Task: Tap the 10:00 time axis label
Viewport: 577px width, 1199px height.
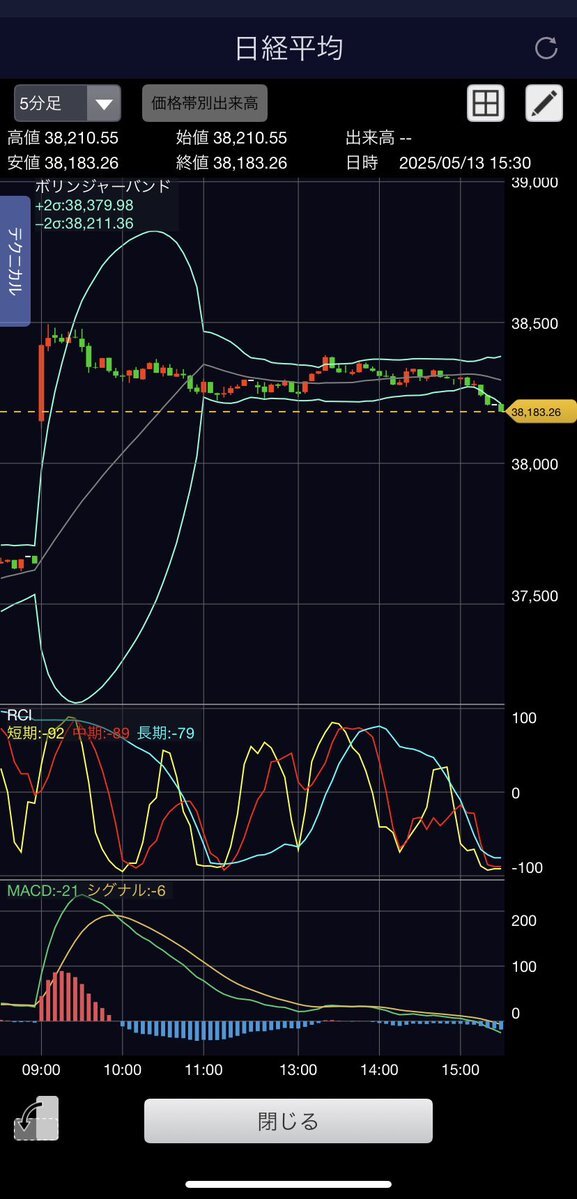Action: coord(122,1069)
